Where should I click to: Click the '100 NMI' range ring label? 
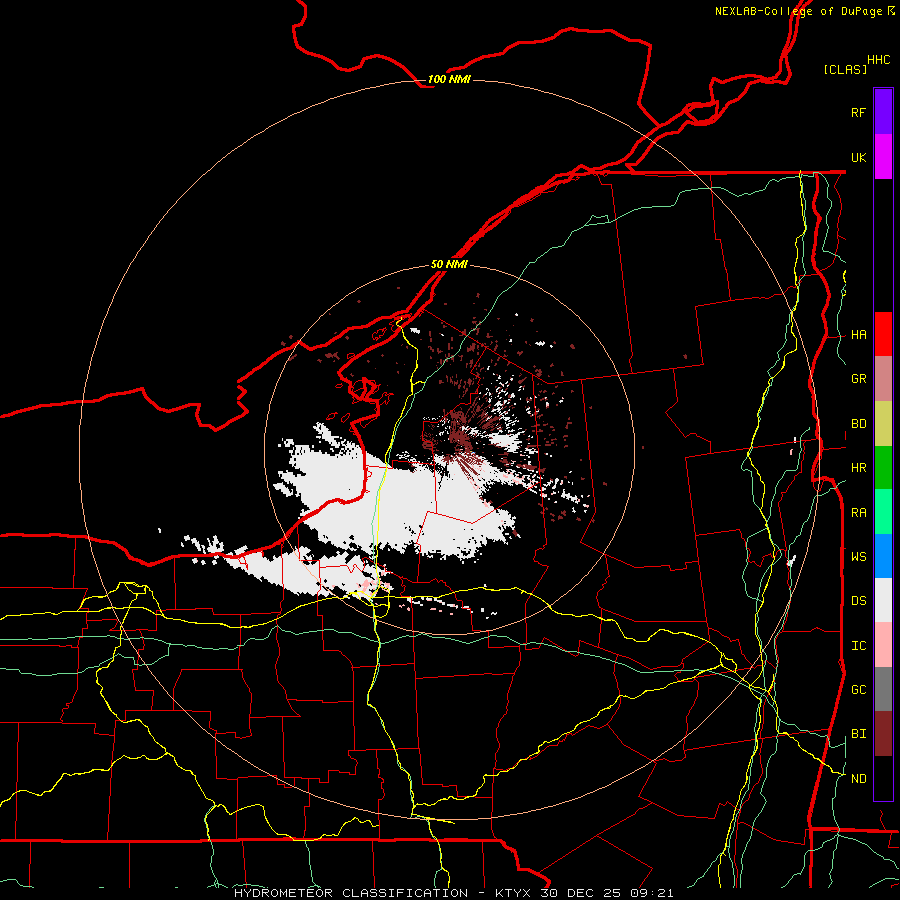tap(449, 79)
